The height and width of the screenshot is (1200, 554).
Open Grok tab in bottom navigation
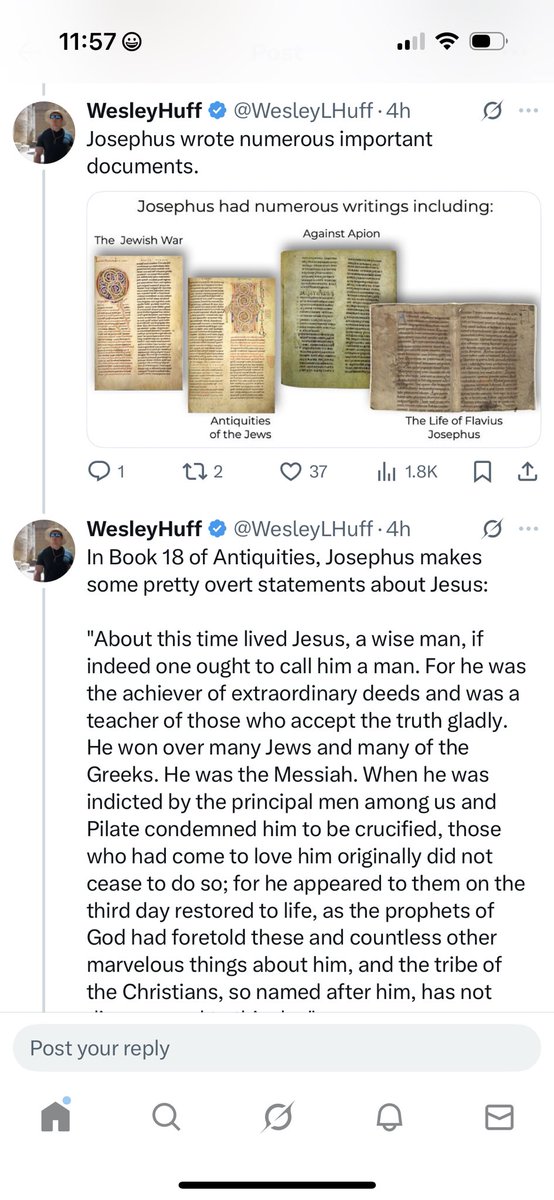tap(277, 1117)
